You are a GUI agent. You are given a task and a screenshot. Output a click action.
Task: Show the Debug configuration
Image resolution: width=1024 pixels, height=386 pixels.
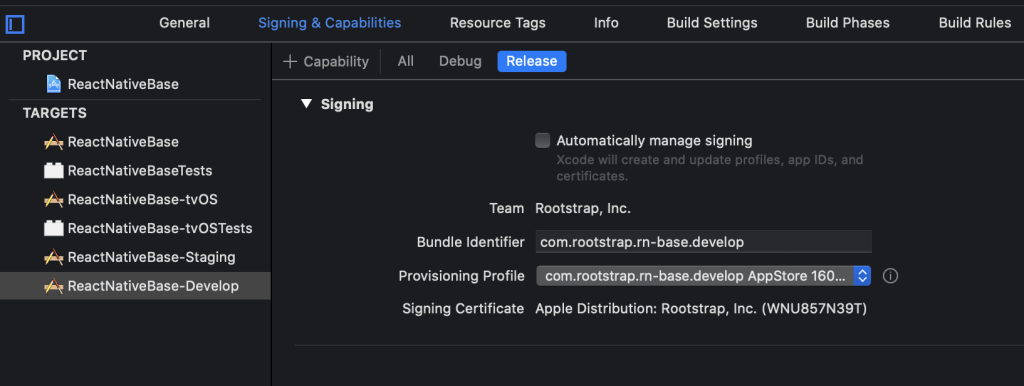tap(460, 61)
